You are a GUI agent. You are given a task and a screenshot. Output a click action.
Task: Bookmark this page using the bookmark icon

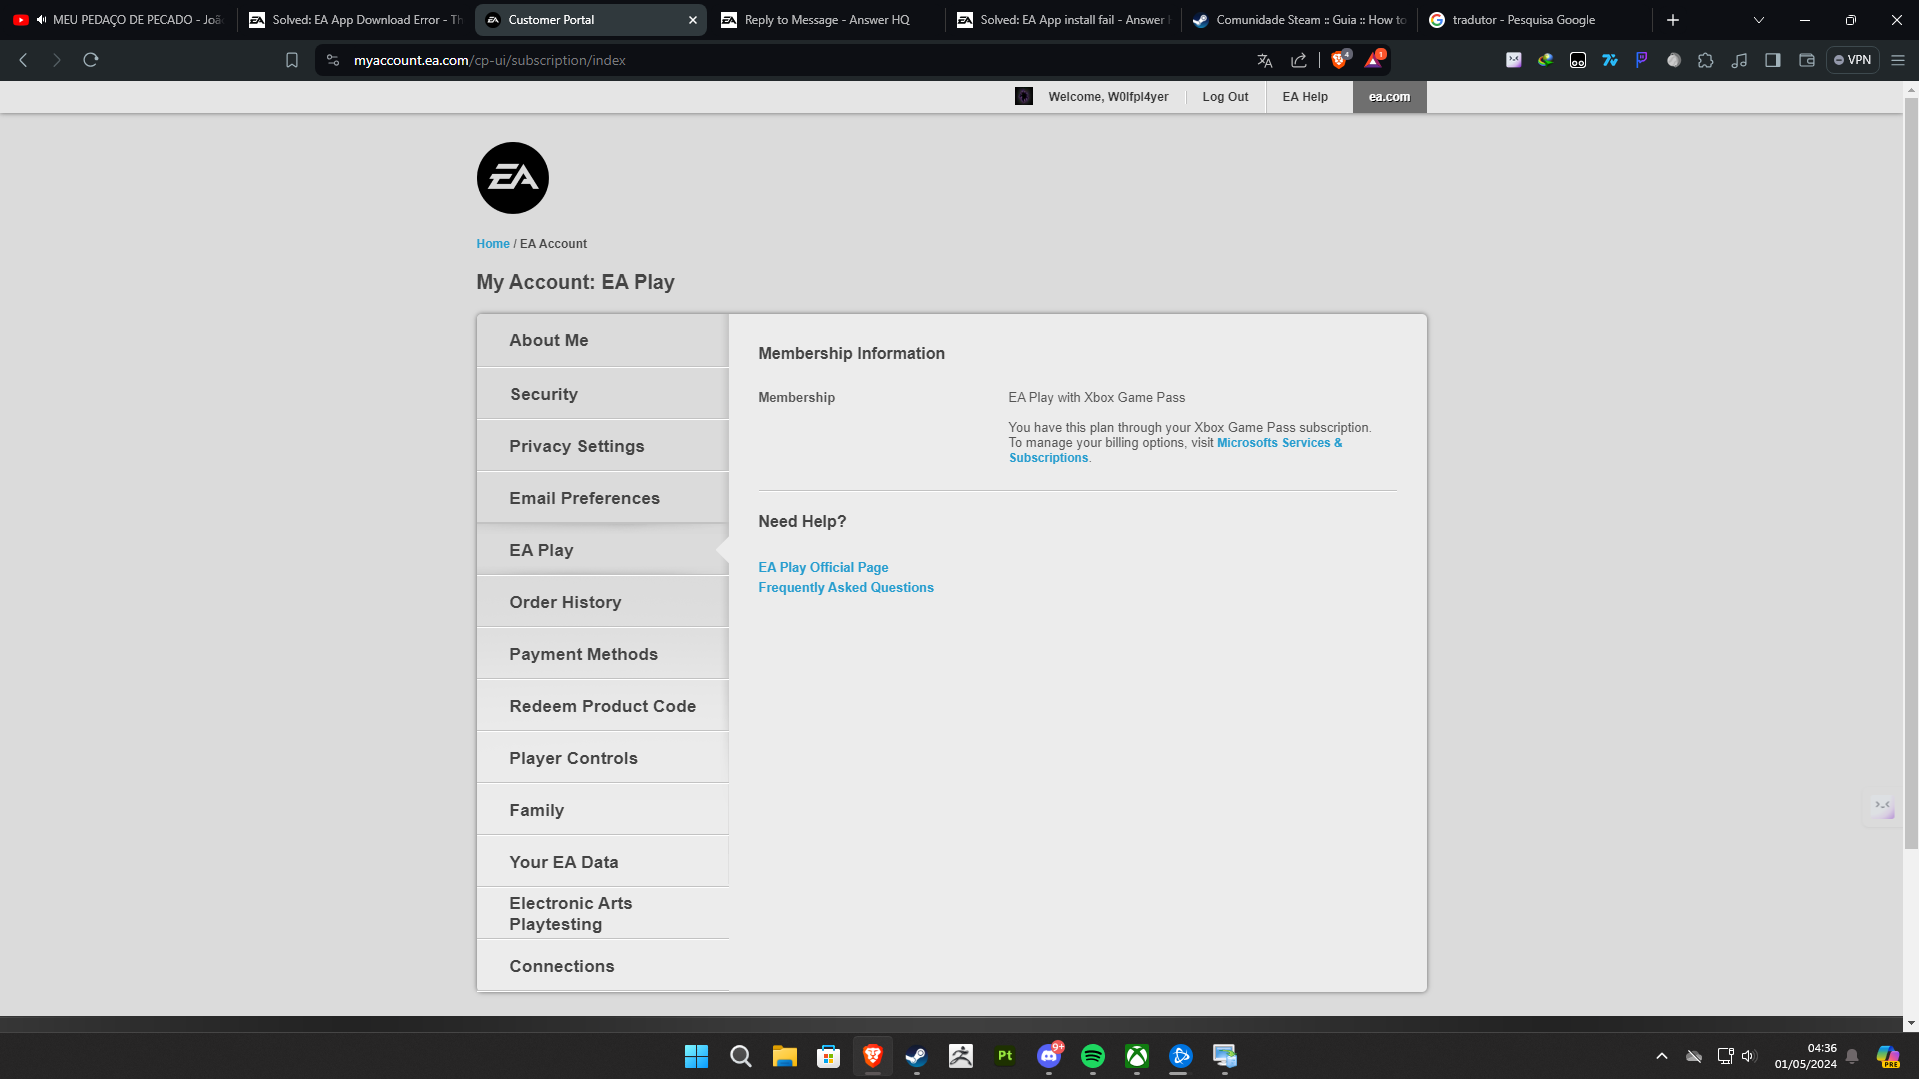coord(292,60)
